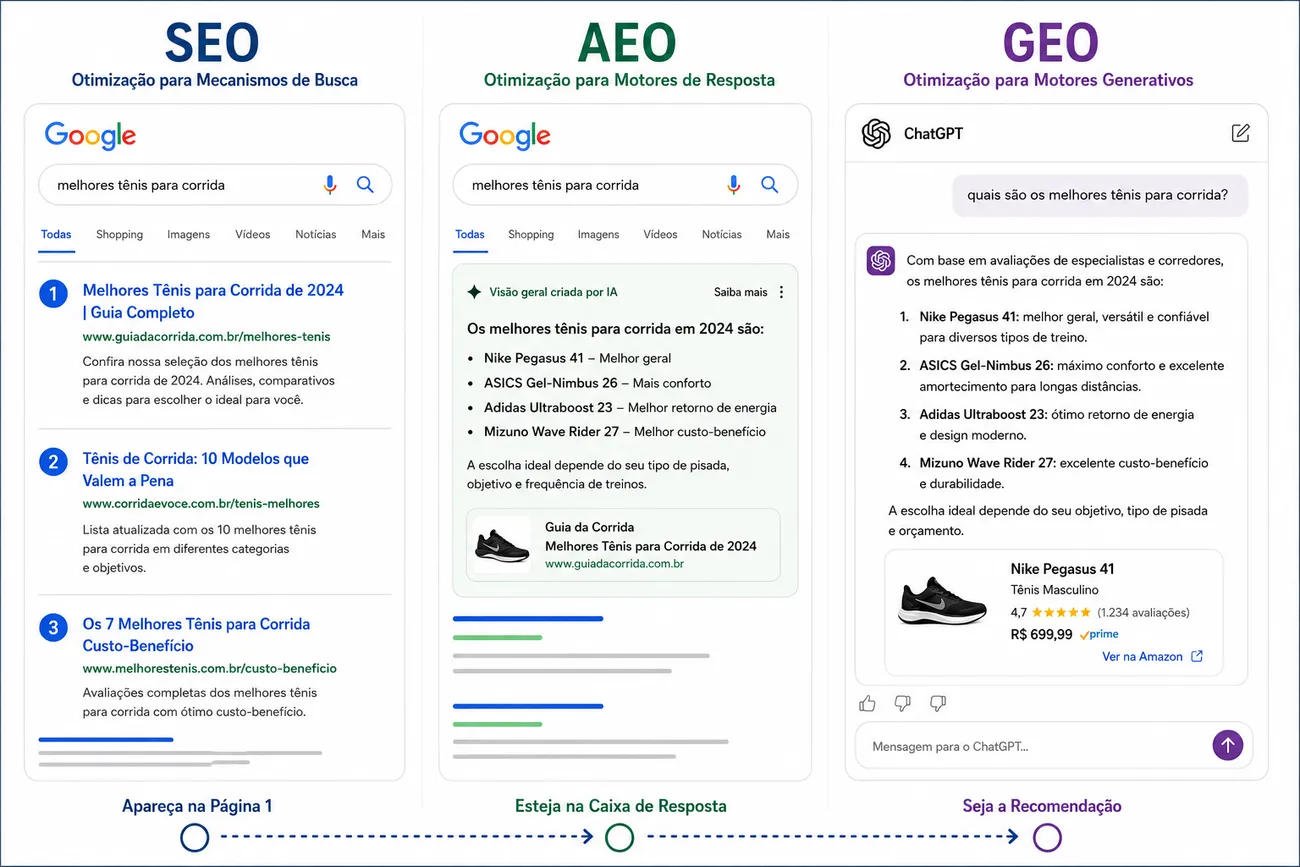Open the three-dot menu in AI overview
The height and width of the screenshot is (867, 1300).
(782, 292)
